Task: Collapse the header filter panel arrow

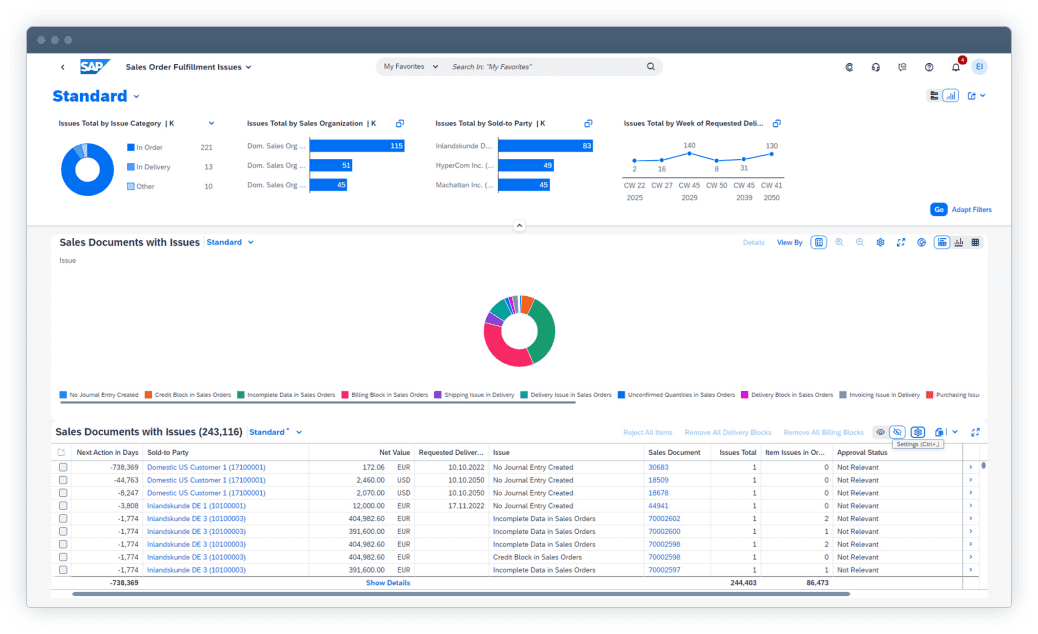Action: [x=519, y=226]
